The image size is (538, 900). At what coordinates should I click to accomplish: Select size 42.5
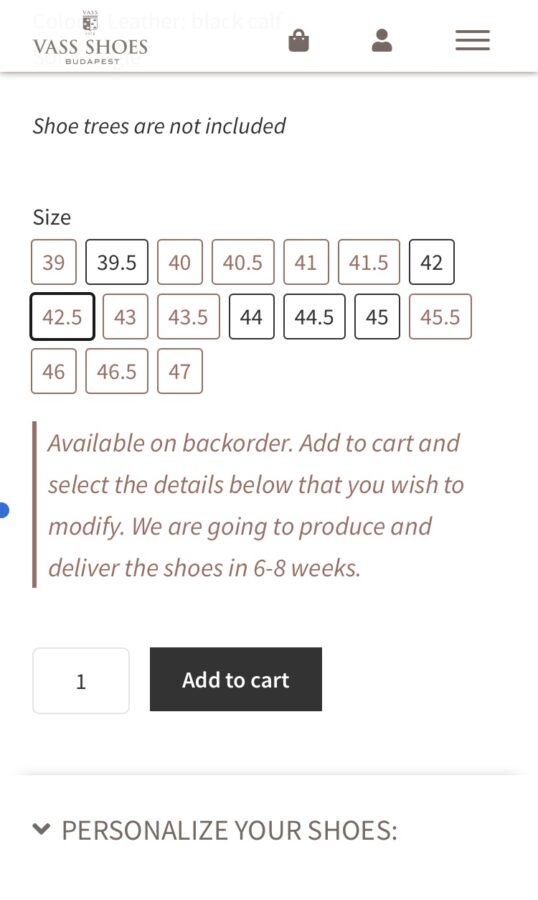click(62, 317)
